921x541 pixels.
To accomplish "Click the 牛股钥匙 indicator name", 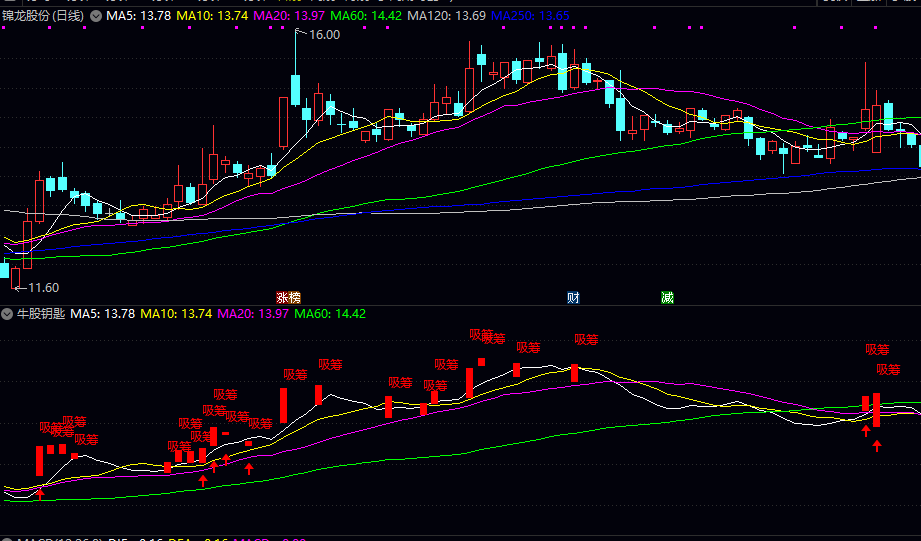I will 41,314.
